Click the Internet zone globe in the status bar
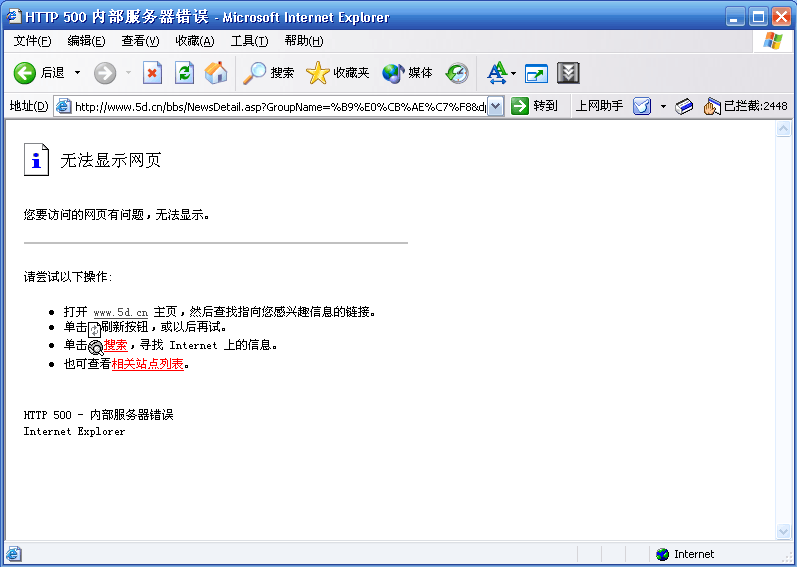 (x=662, y=554)
